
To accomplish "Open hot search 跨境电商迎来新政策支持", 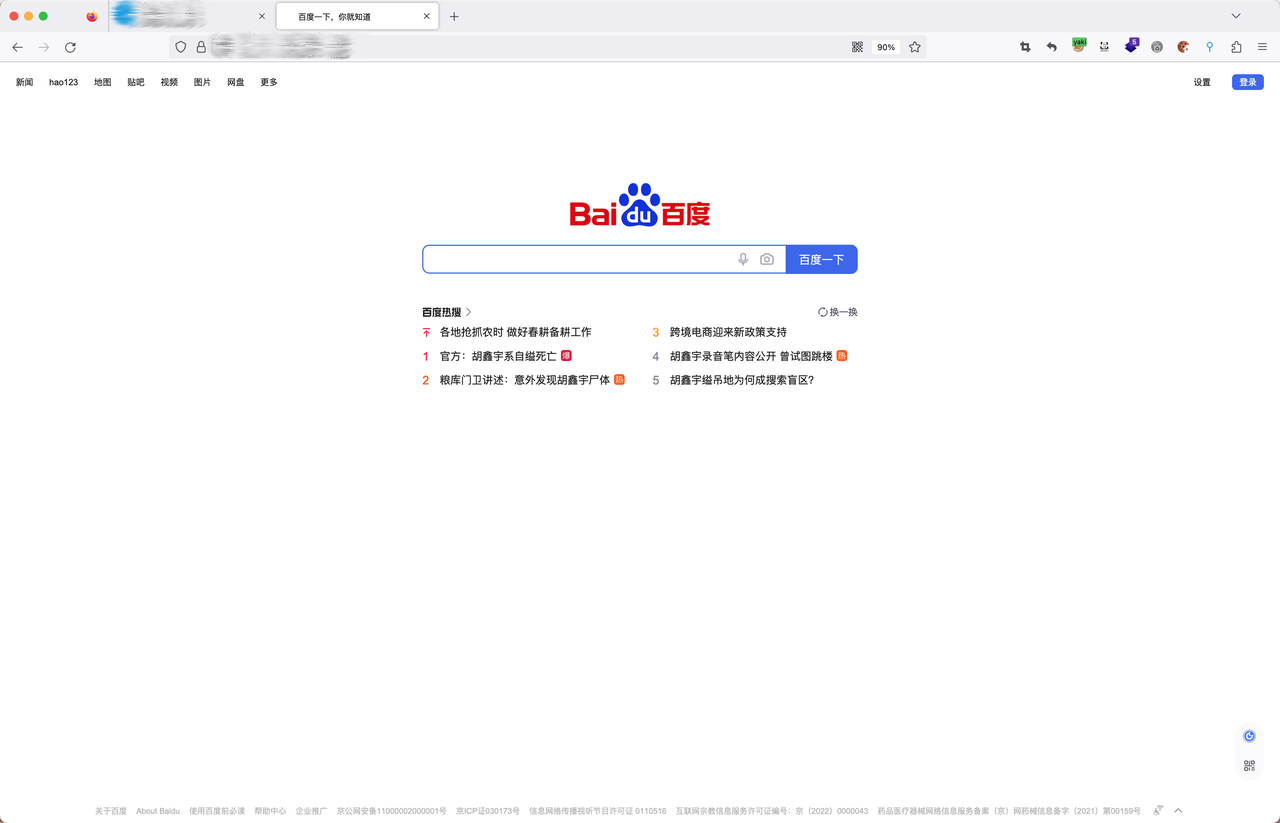I will (x=728, y=332).
